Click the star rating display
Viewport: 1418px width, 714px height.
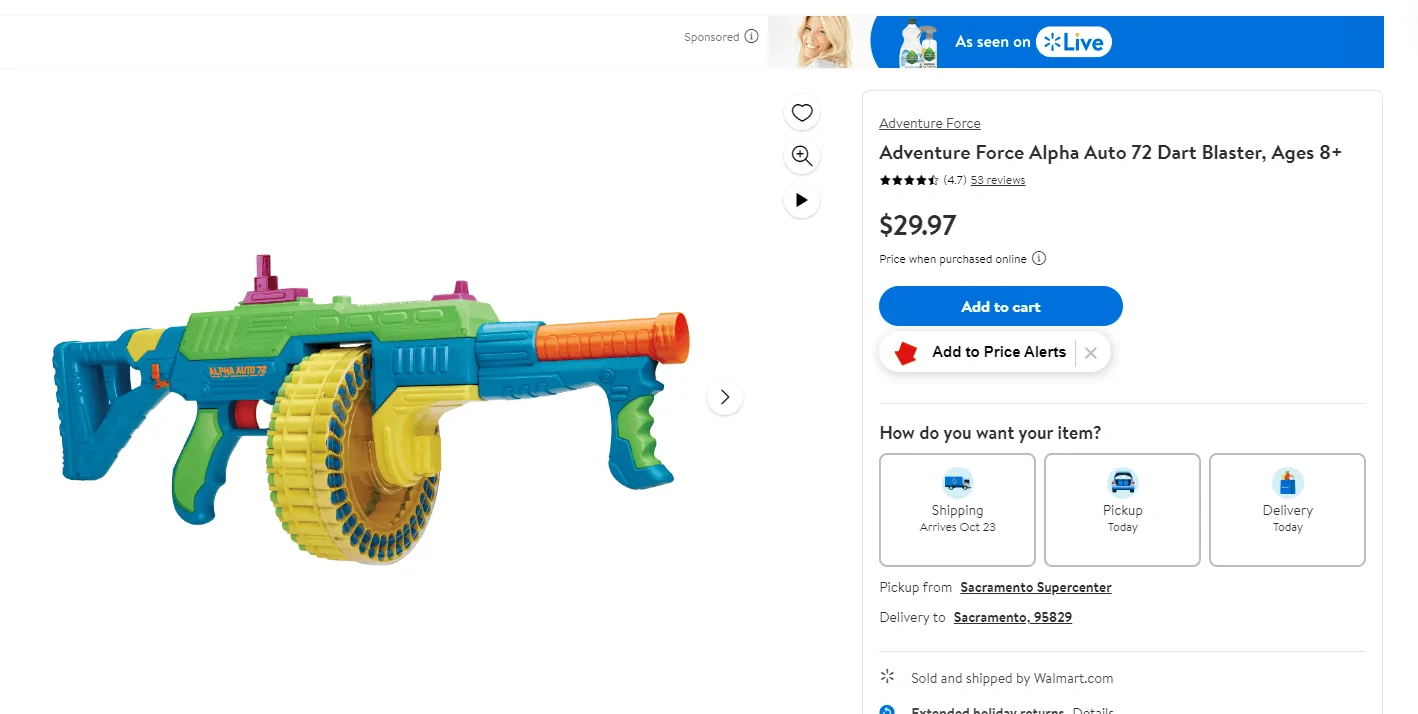coord(908,181)
